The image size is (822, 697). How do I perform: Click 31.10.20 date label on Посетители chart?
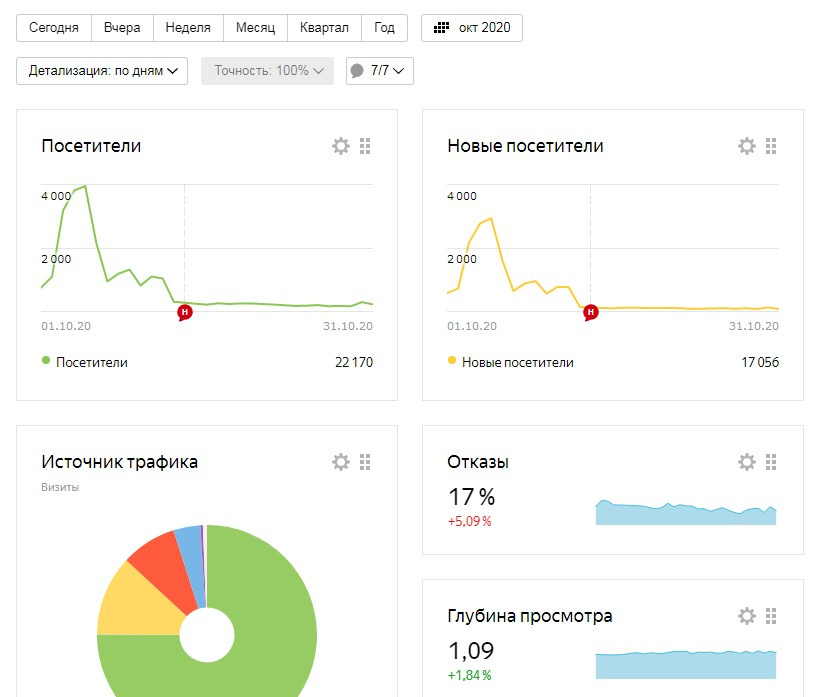point(348,326)
